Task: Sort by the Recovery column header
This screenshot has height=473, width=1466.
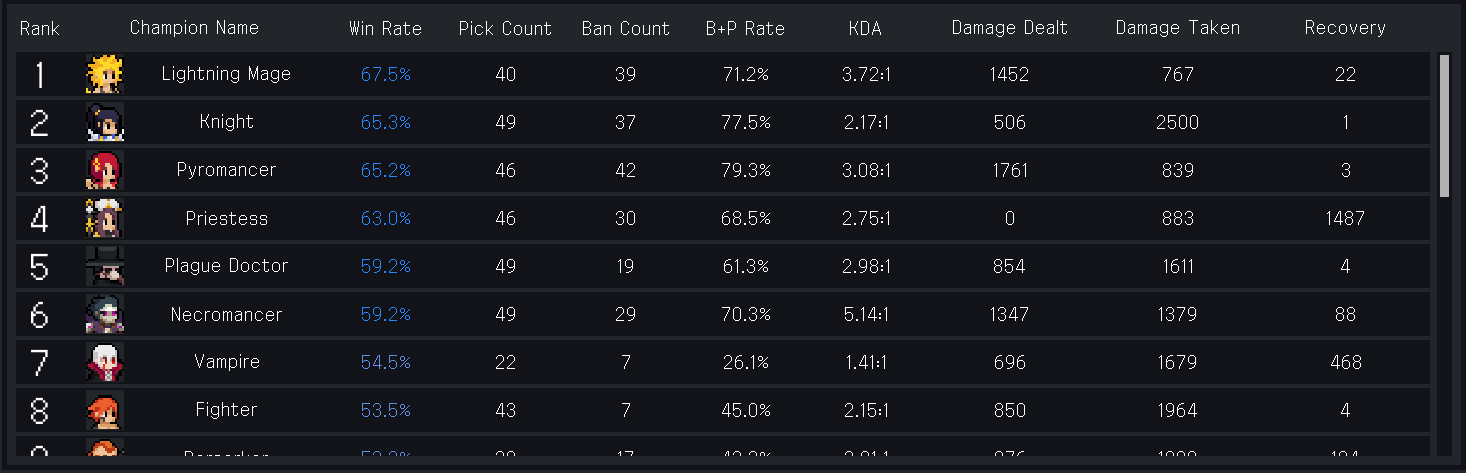Action: tap(1345, 28)
